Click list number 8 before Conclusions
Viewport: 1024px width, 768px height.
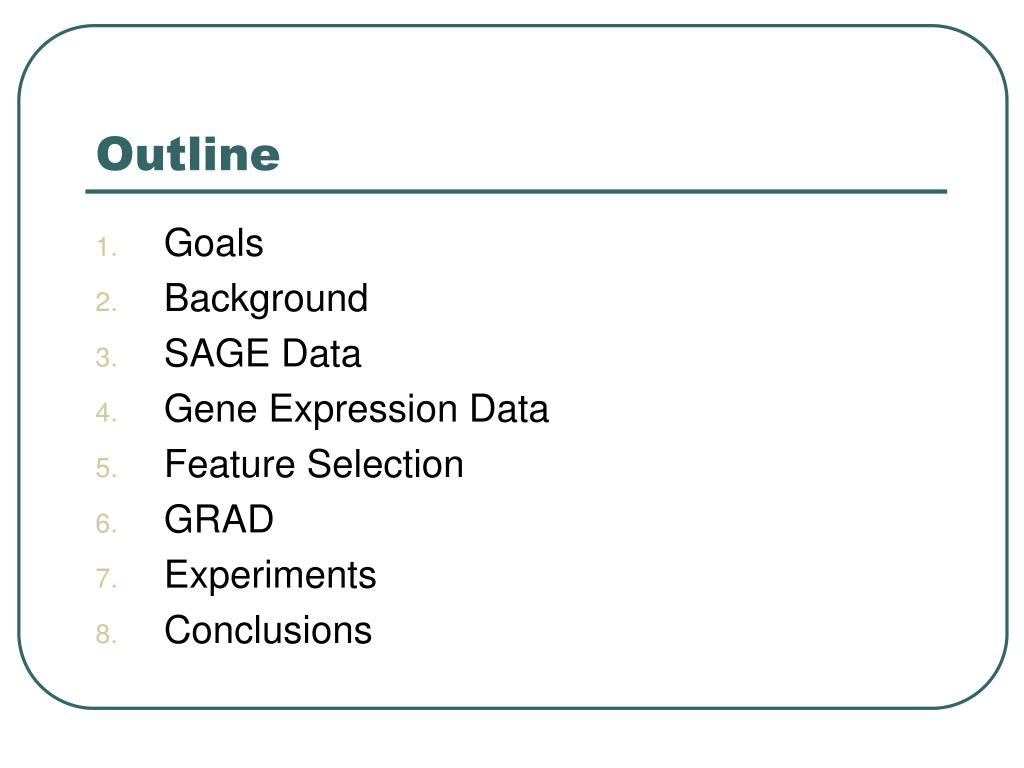pyautogui.click(x=106, y=635)
